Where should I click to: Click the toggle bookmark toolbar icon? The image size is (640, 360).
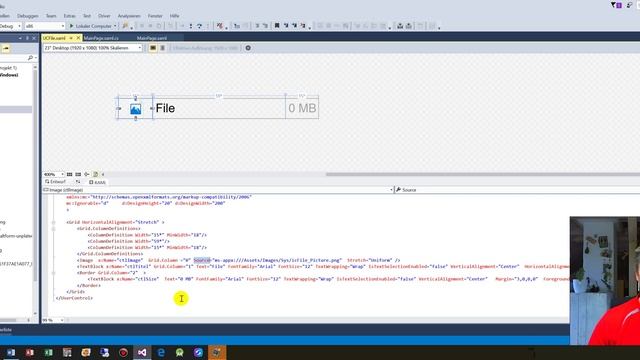pyautogui.click(x=277, y=26)
